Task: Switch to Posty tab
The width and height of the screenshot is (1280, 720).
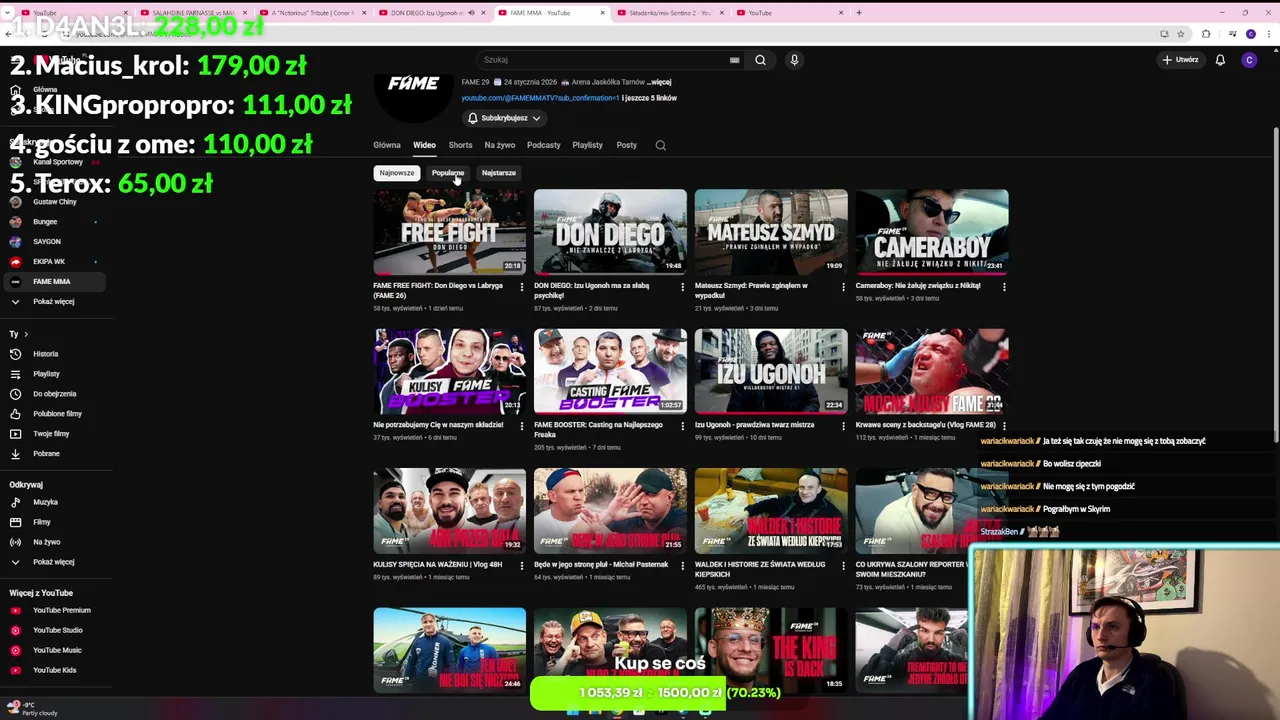Action: [x=627, y=145]
